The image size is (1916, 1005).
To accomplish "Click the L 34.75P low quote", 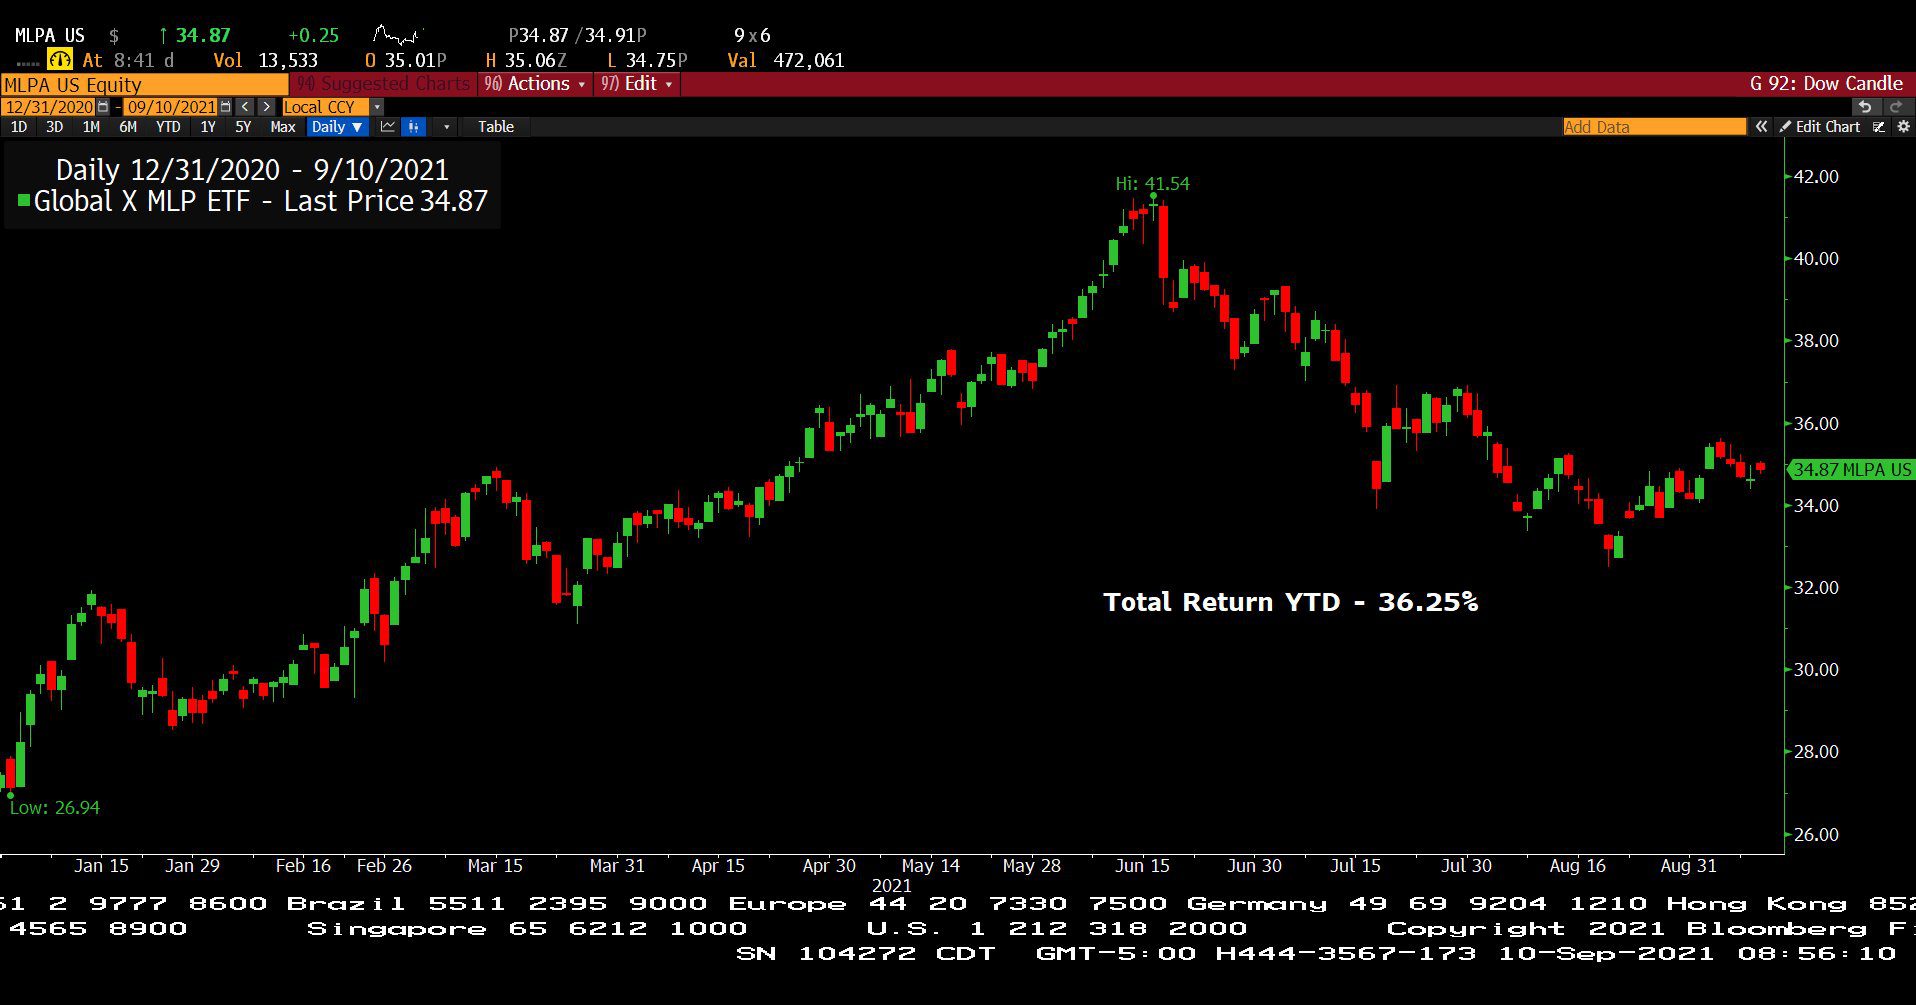I will click(647, 60).
